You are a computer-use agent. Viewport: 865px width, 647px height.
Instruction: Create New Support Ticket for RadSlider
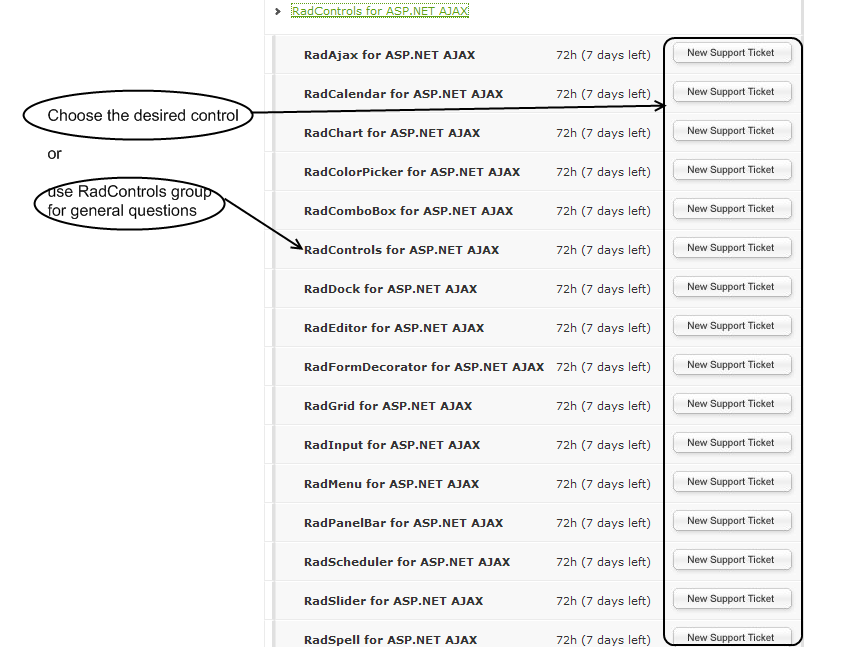click(731, 598)
